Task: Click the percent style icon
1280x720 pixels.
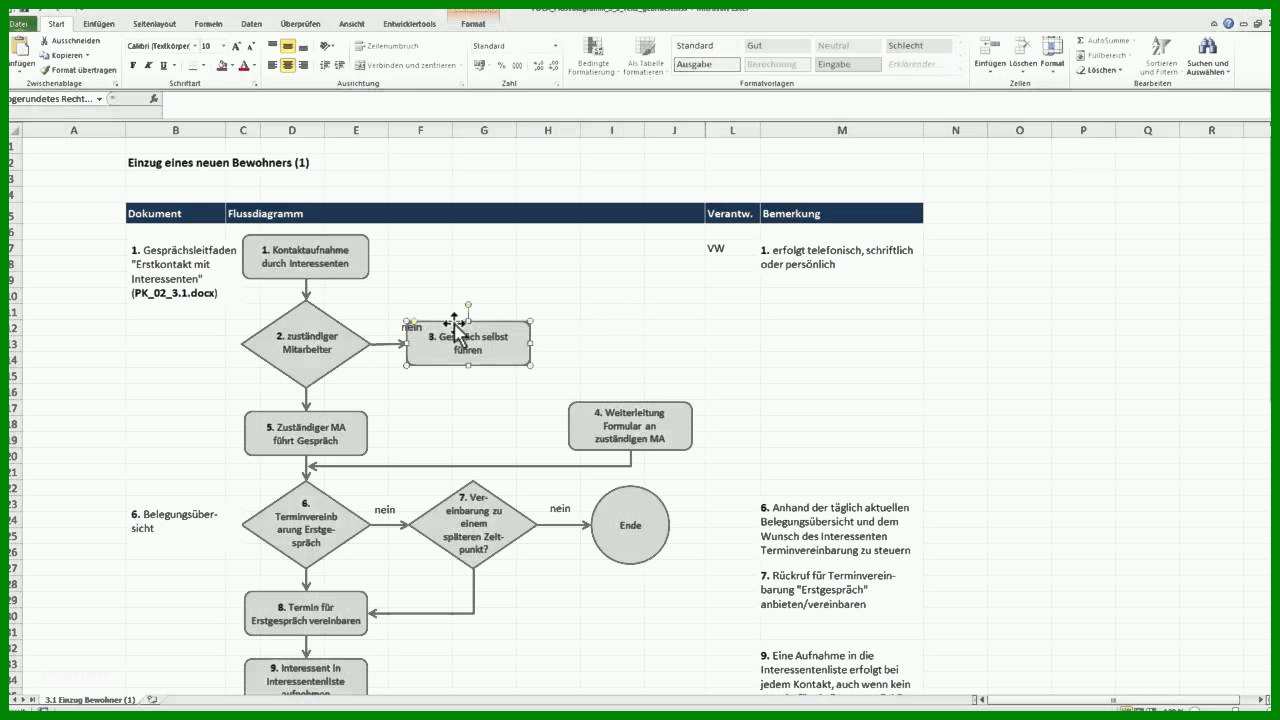Action: tap(502, 65)
